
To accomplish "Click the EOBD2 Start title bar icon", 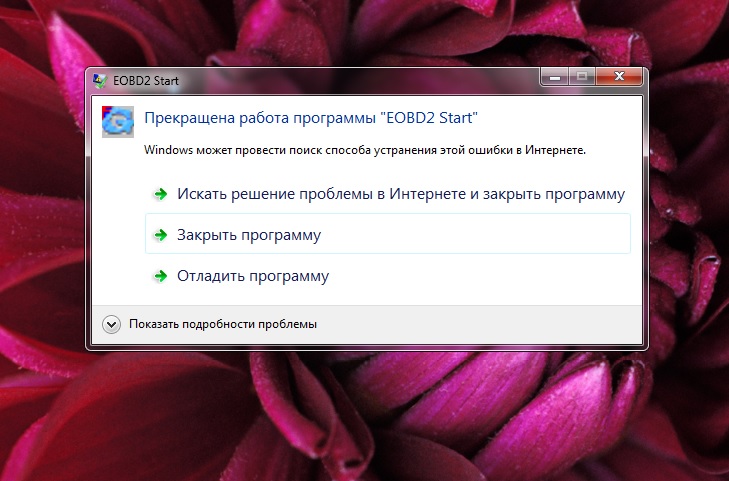I will pos(99,81).
